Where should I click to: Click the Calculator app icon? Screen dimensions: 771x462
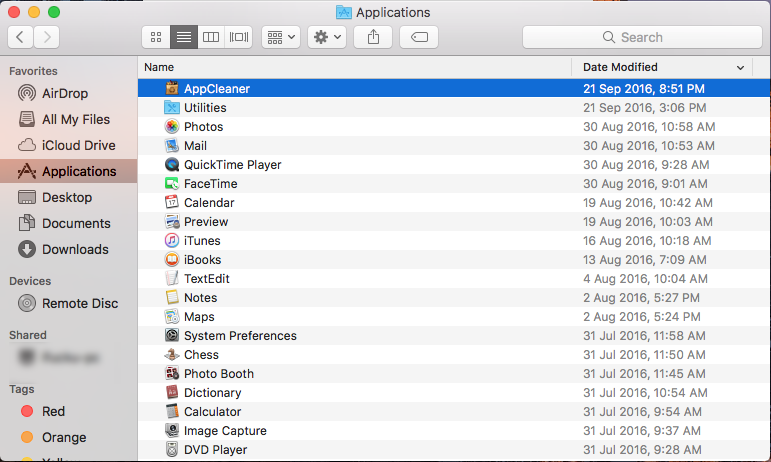172,411
